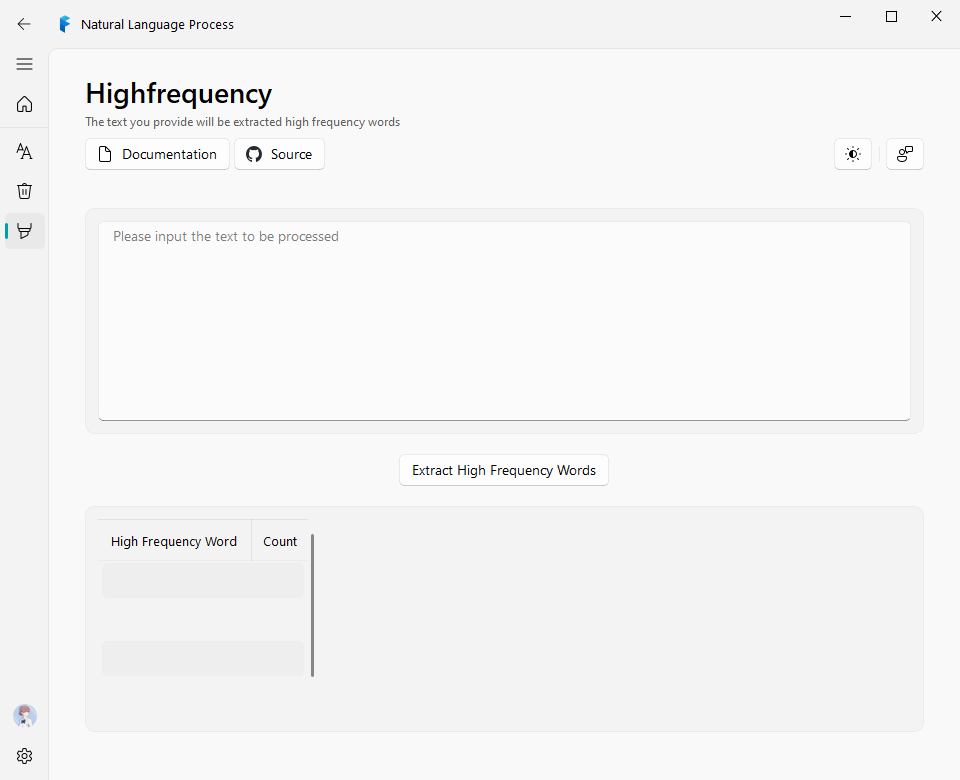Click the results table scrollbar
The width and height of the screenshot is (960, 780).
(312, 606)
